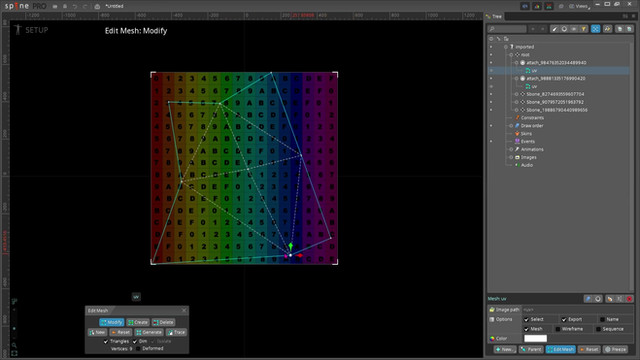Collapse the attach_9847635 slot node
The height and width of the screenshot is (360, 640).
516,63
